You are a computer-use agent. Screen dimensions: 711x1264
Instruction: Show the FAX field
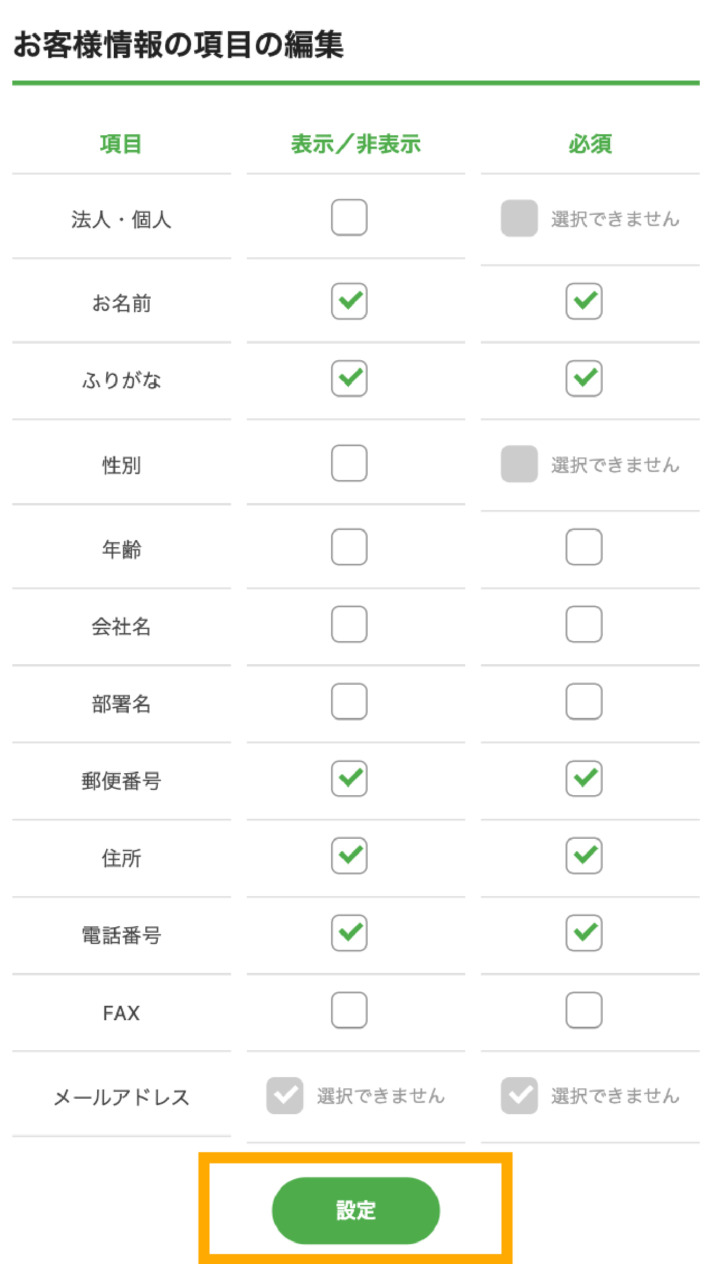coord(349,1010)
